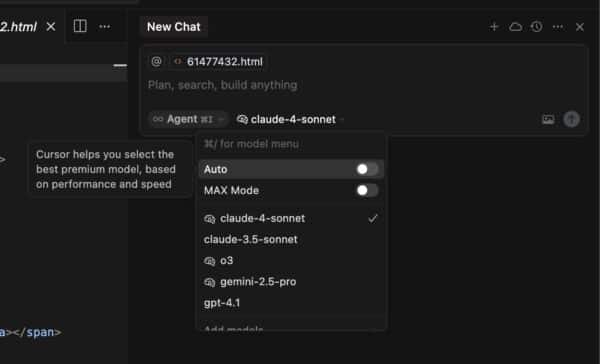Expand the claude-4-sonnet model selector
Screen dimensions: 600x364
pos(290,119)
